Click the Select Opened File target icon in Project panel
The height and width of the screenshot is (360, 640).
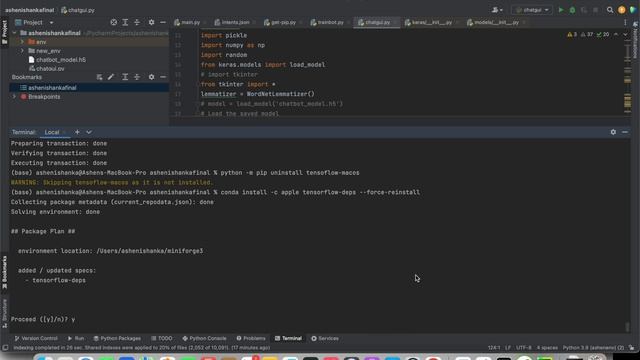pyautogui.click(x=114, y=22)
